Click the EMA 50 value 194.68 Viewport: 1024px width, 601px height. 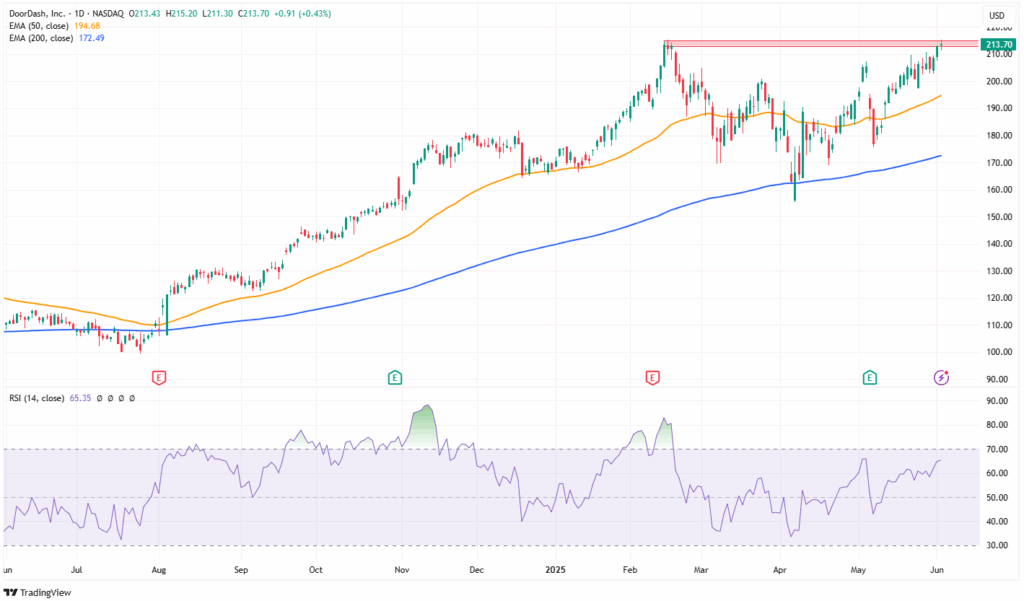tap(87, 26)
